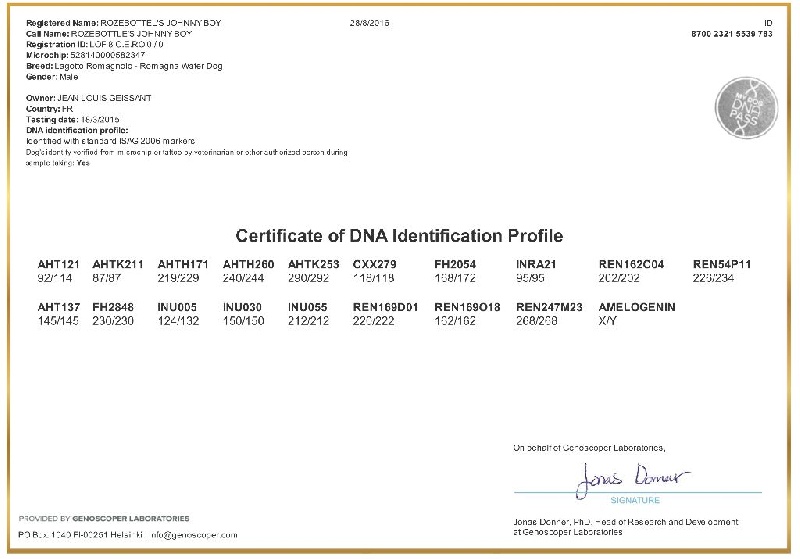Click the blue SIGNATURE label
The image size is (800, 559).
point(649,497)
